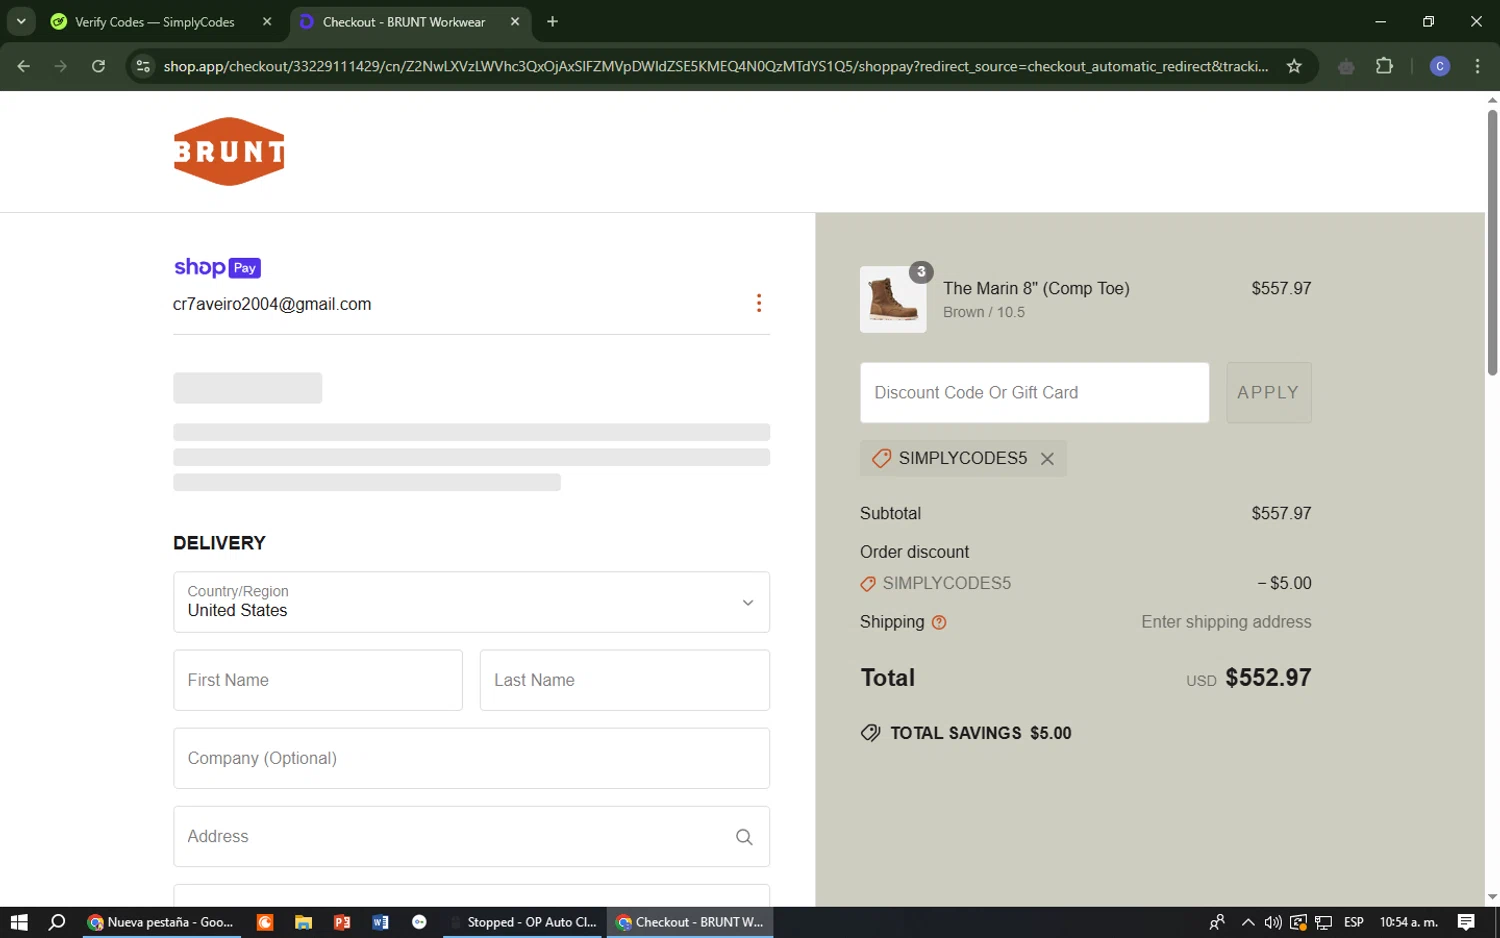Image resolution: width=1500 pixels, height=938 pixels.
Task: Click the shipping help question icon
Action: pos(939,622)
